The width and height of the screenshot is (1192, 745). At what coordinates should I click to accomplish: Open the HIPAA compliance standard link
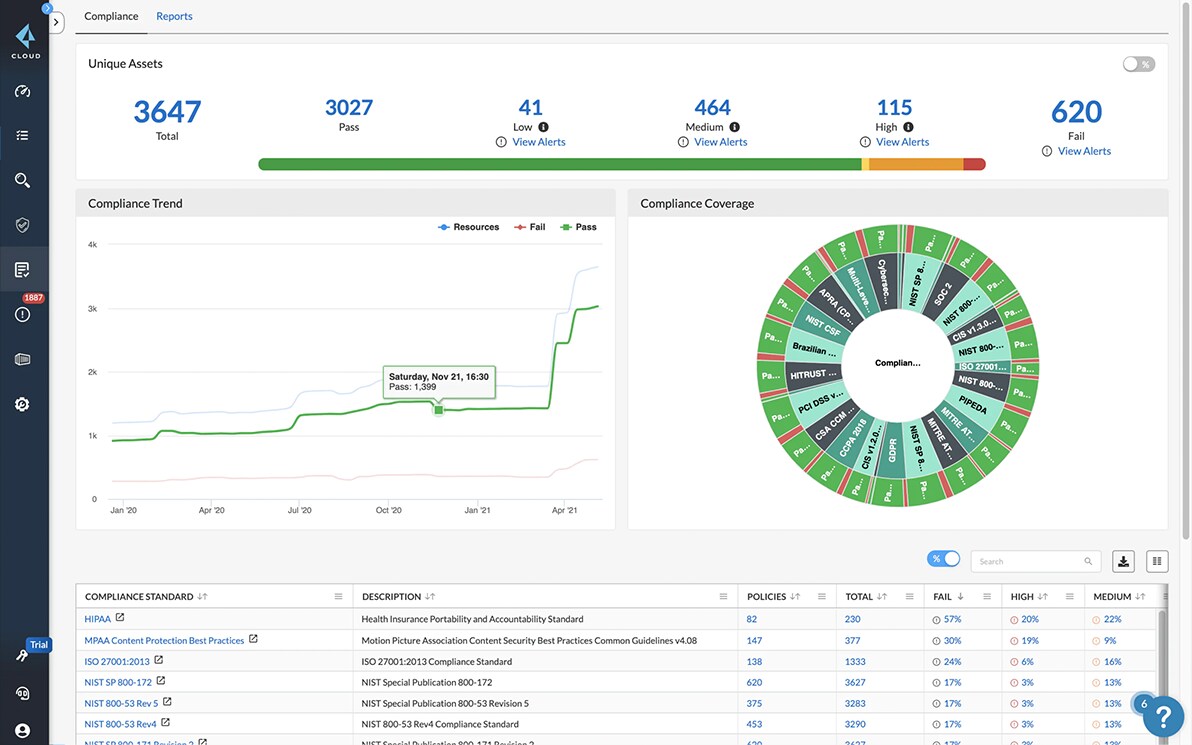96,618
